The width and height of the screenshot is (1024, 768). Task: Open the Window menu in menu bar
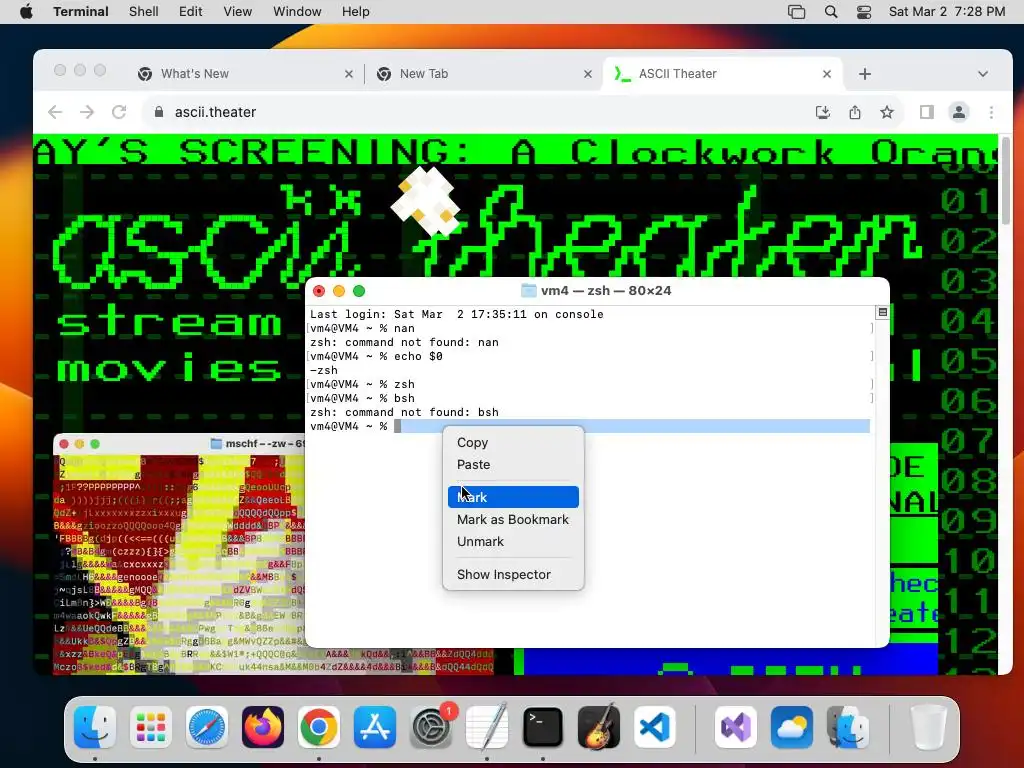click(296, 12)
